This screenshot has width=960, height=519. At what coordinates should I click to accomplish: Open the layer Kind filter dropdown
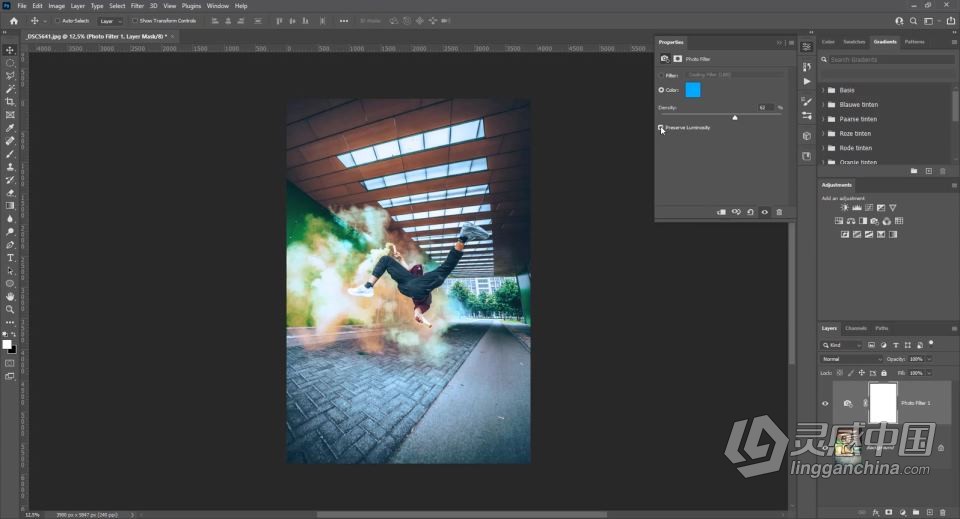pyautogui.click(x=842, y=345)
